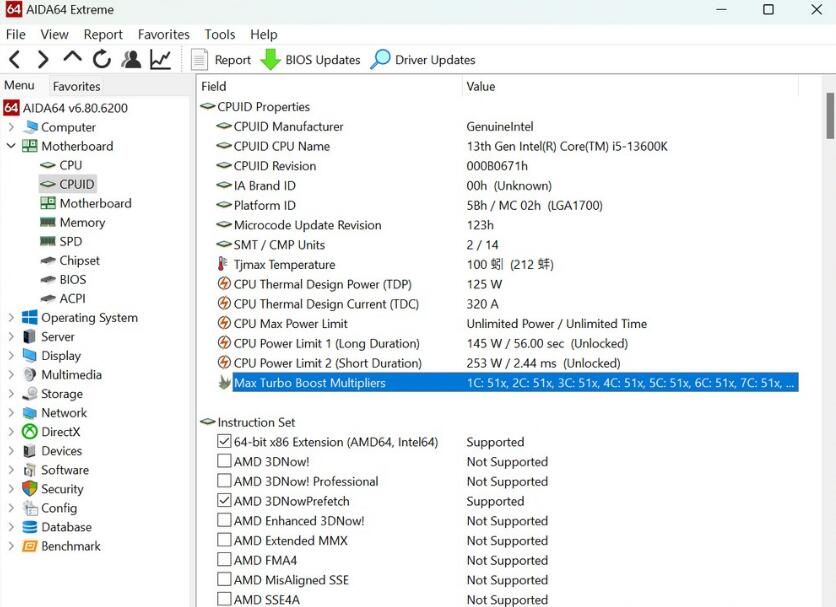Open the Tools menu
This screenshot has height=607, width=836.
click(x=219, y=34)
